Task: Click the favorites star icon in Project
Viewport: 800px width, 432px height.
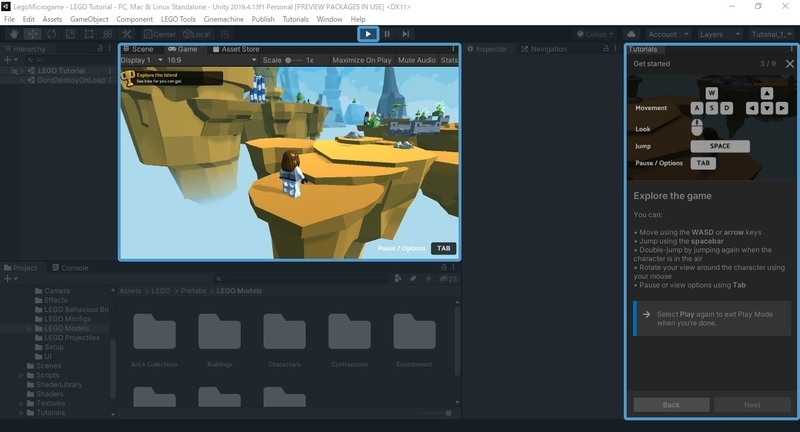Action: click(x=429, y=278)
